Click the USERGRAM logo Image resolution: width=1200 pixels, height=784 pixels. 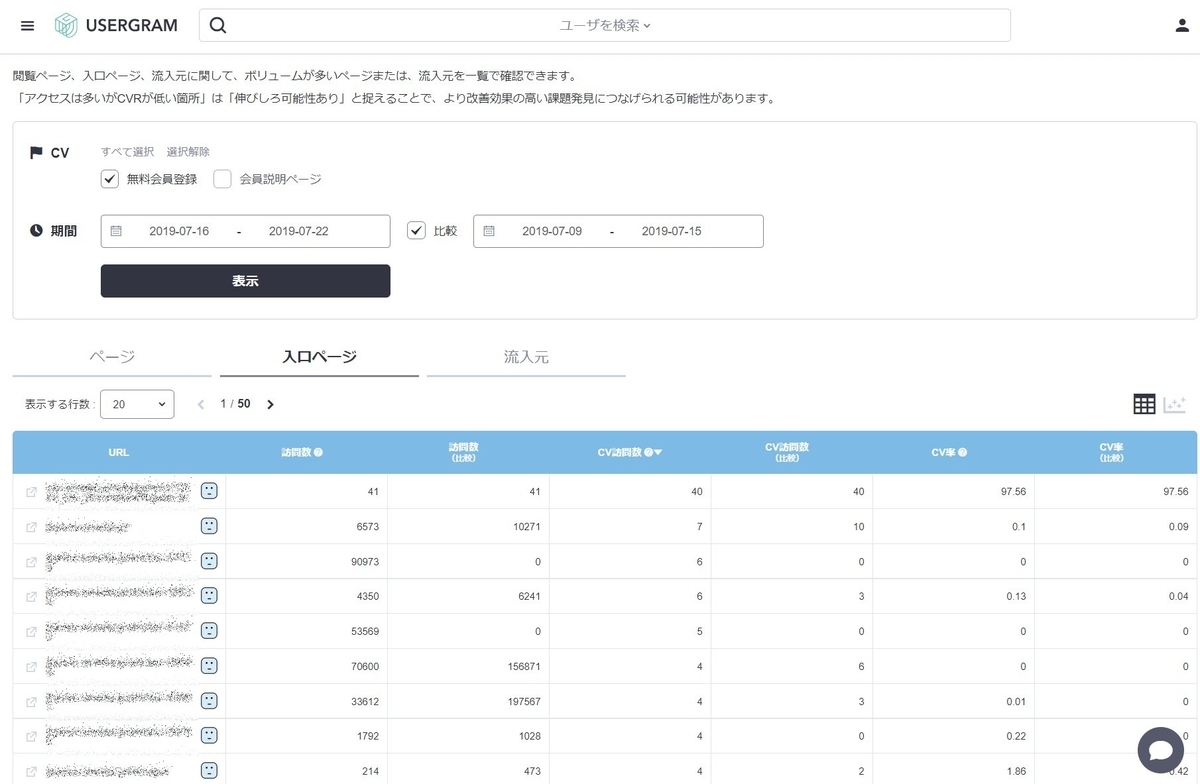tap(116, 26)
